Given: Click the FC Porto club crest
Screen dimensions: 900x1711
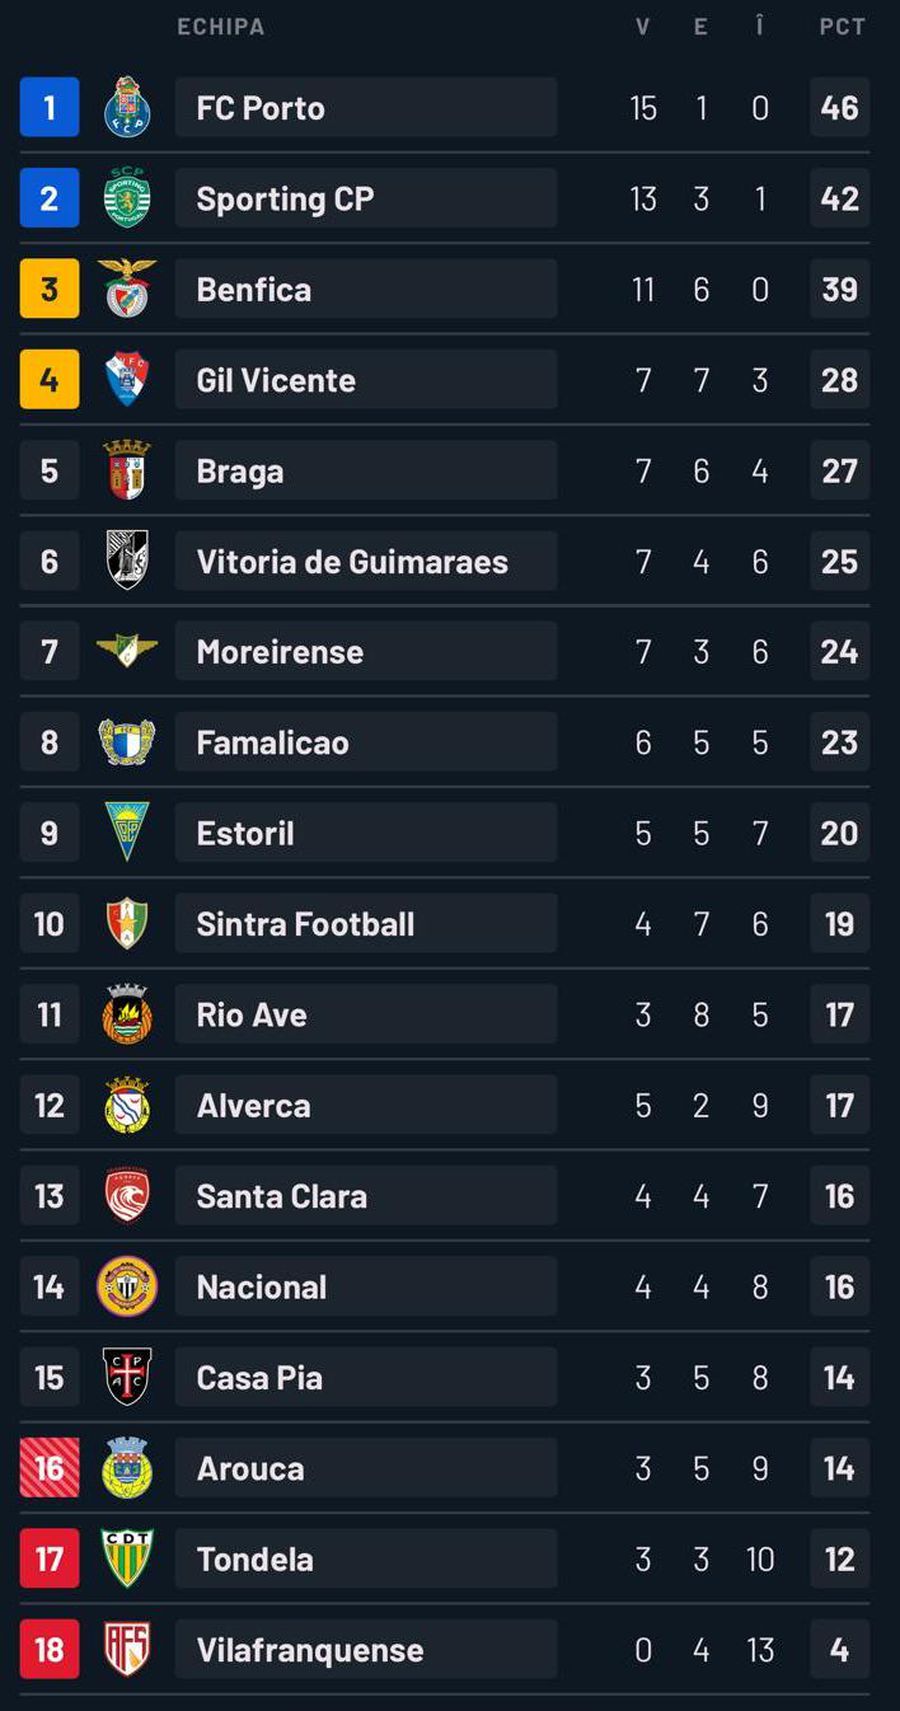Looking at the screenshot, I should click(127, 107).
